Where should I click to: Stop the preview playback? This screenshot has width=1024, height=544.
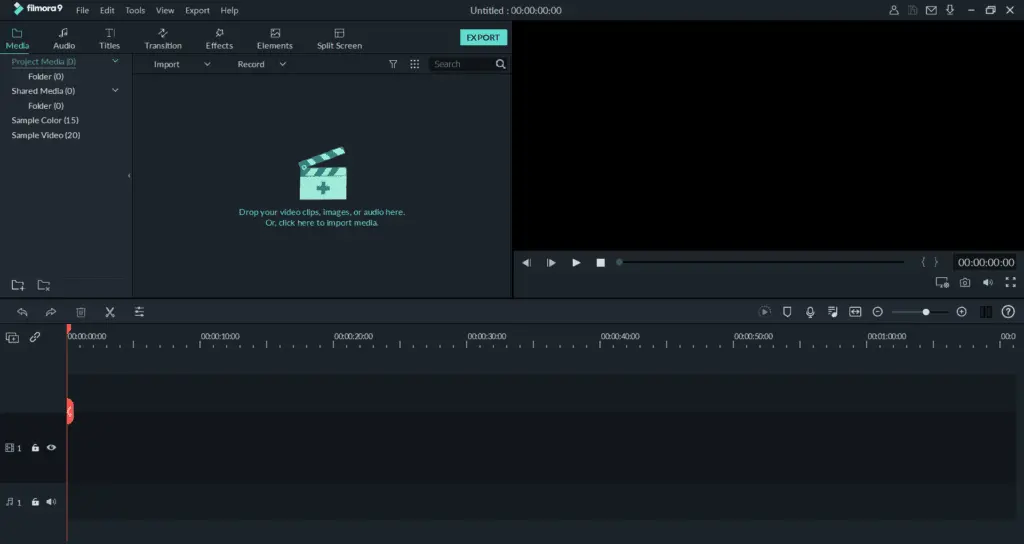[601, 263]
